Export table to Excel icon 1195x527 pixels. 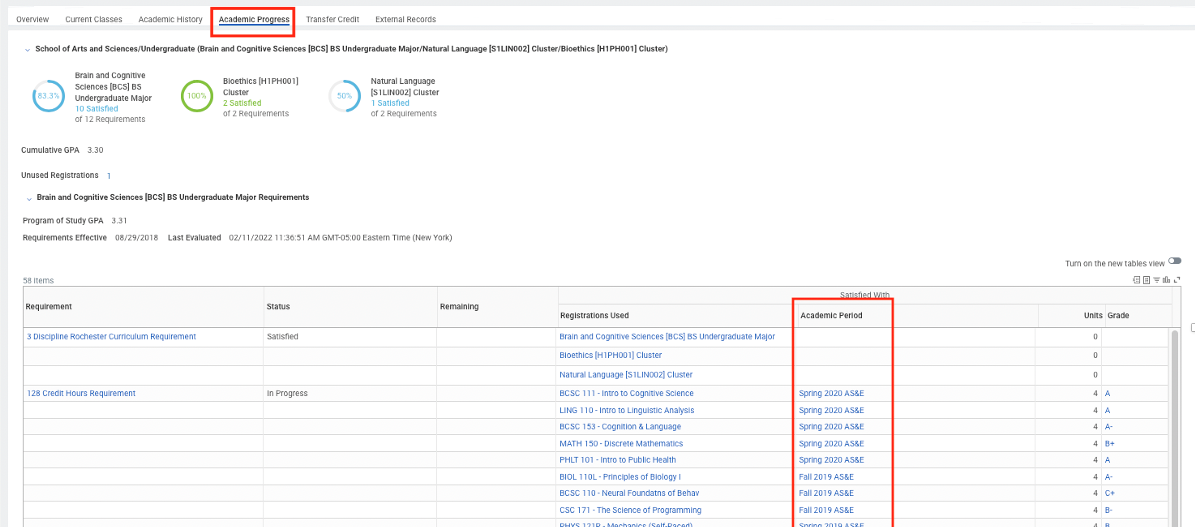[1137, 280]
